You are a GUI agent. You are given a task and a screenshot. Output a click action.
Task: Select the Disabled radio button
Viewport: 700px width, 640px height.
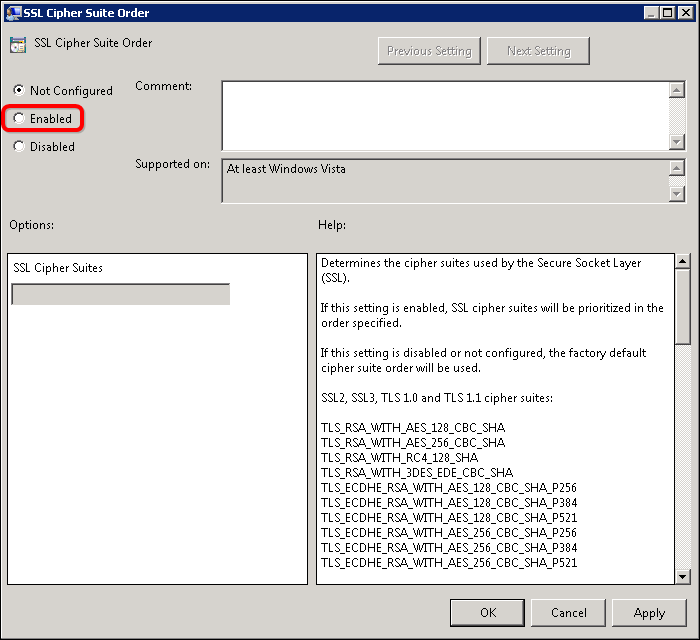[19, 147]
